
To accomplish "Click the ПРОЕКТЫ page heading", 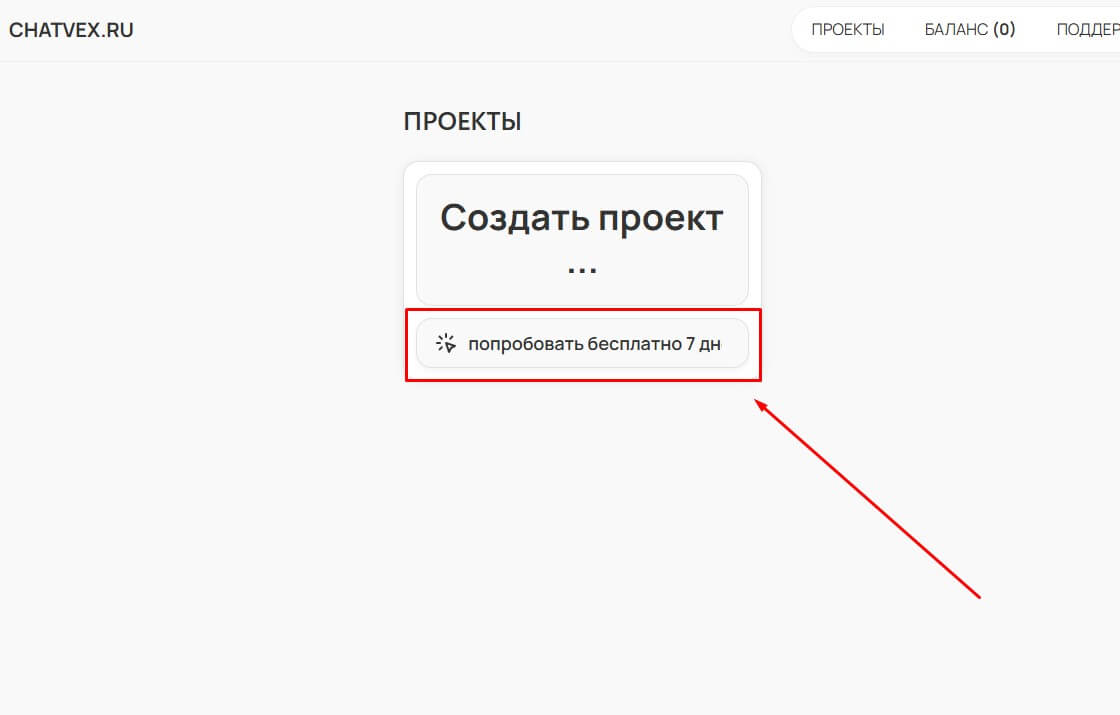I will 462,122.
